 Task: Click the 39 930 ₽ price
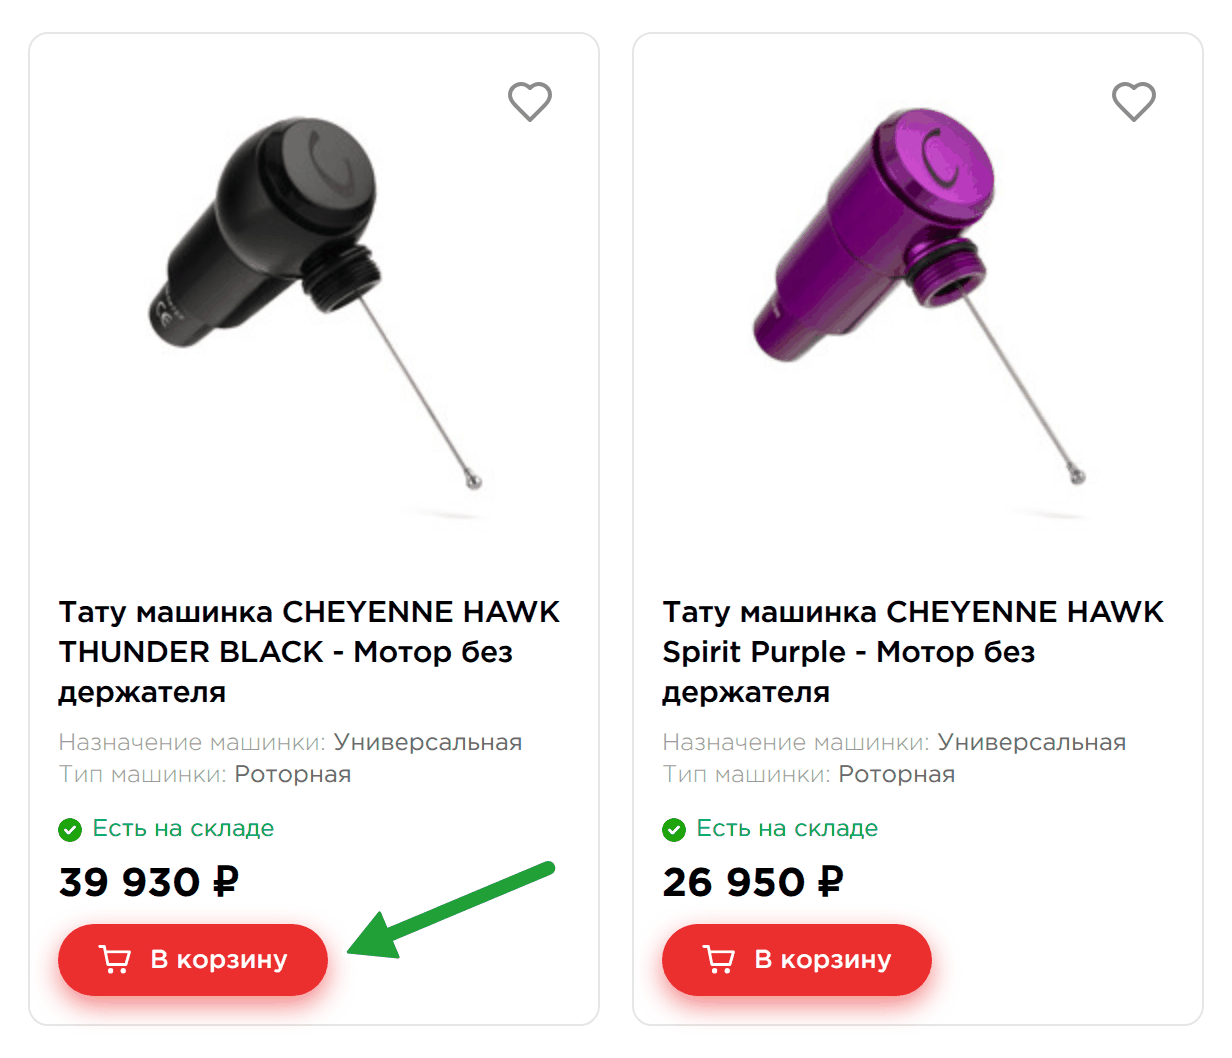[x=149, y=882]
